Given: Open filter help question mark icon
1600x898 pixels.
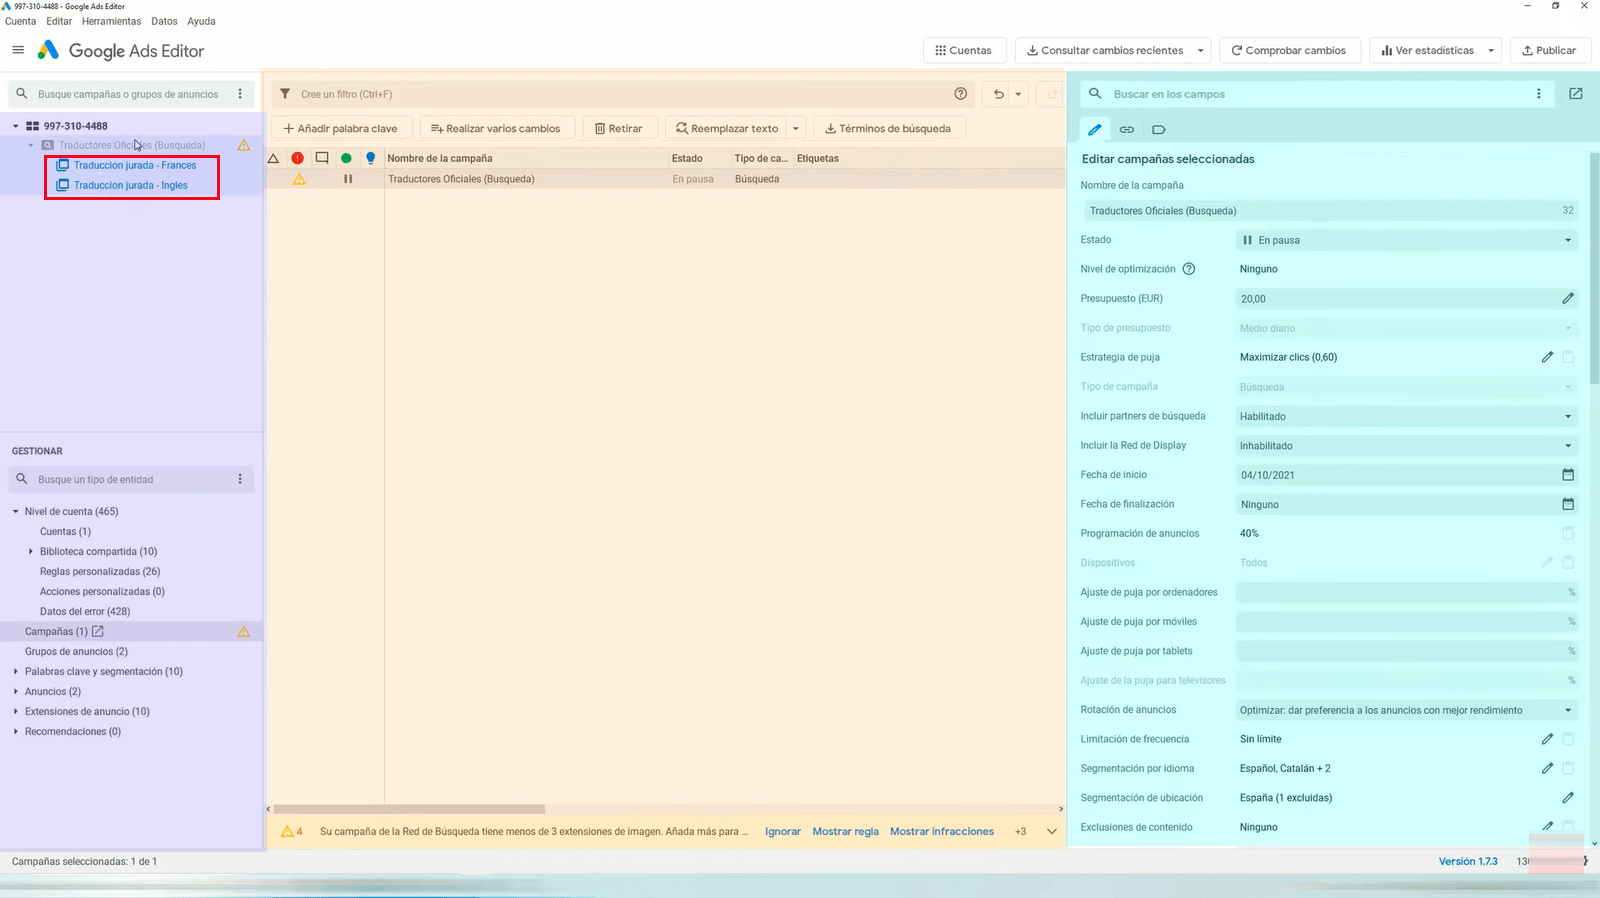Looking at the screenshot, I should [961, 94].
